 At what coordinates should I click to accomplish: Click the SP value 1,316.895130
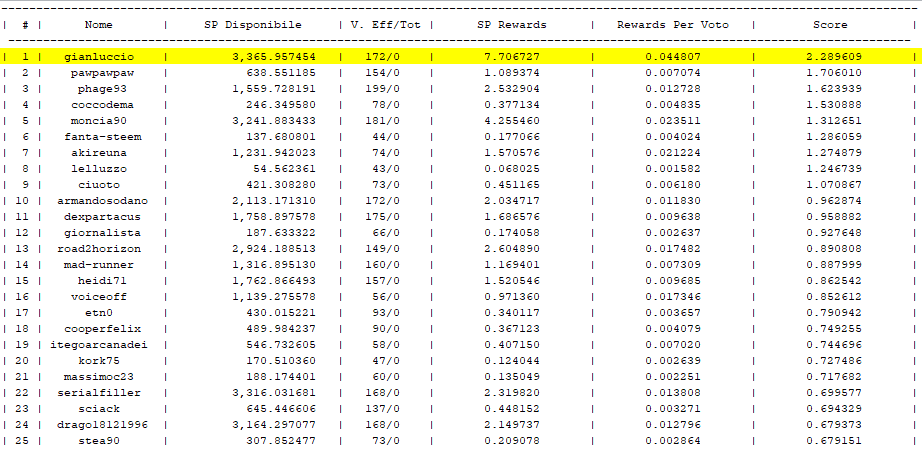coord(274,264)
